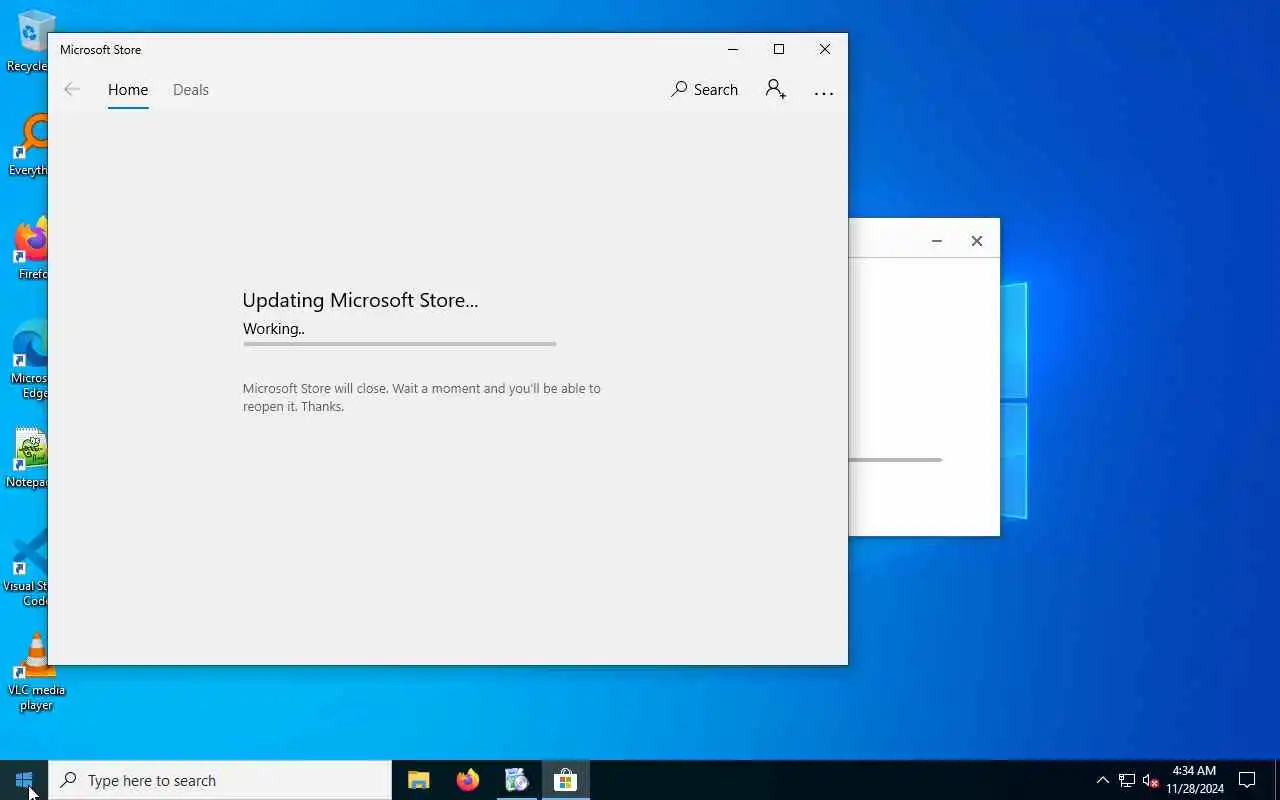Image resolution: width=1280 pixels, height=800 pixels.
Task: Close the background white window
Action: click(x=977, y=241)
